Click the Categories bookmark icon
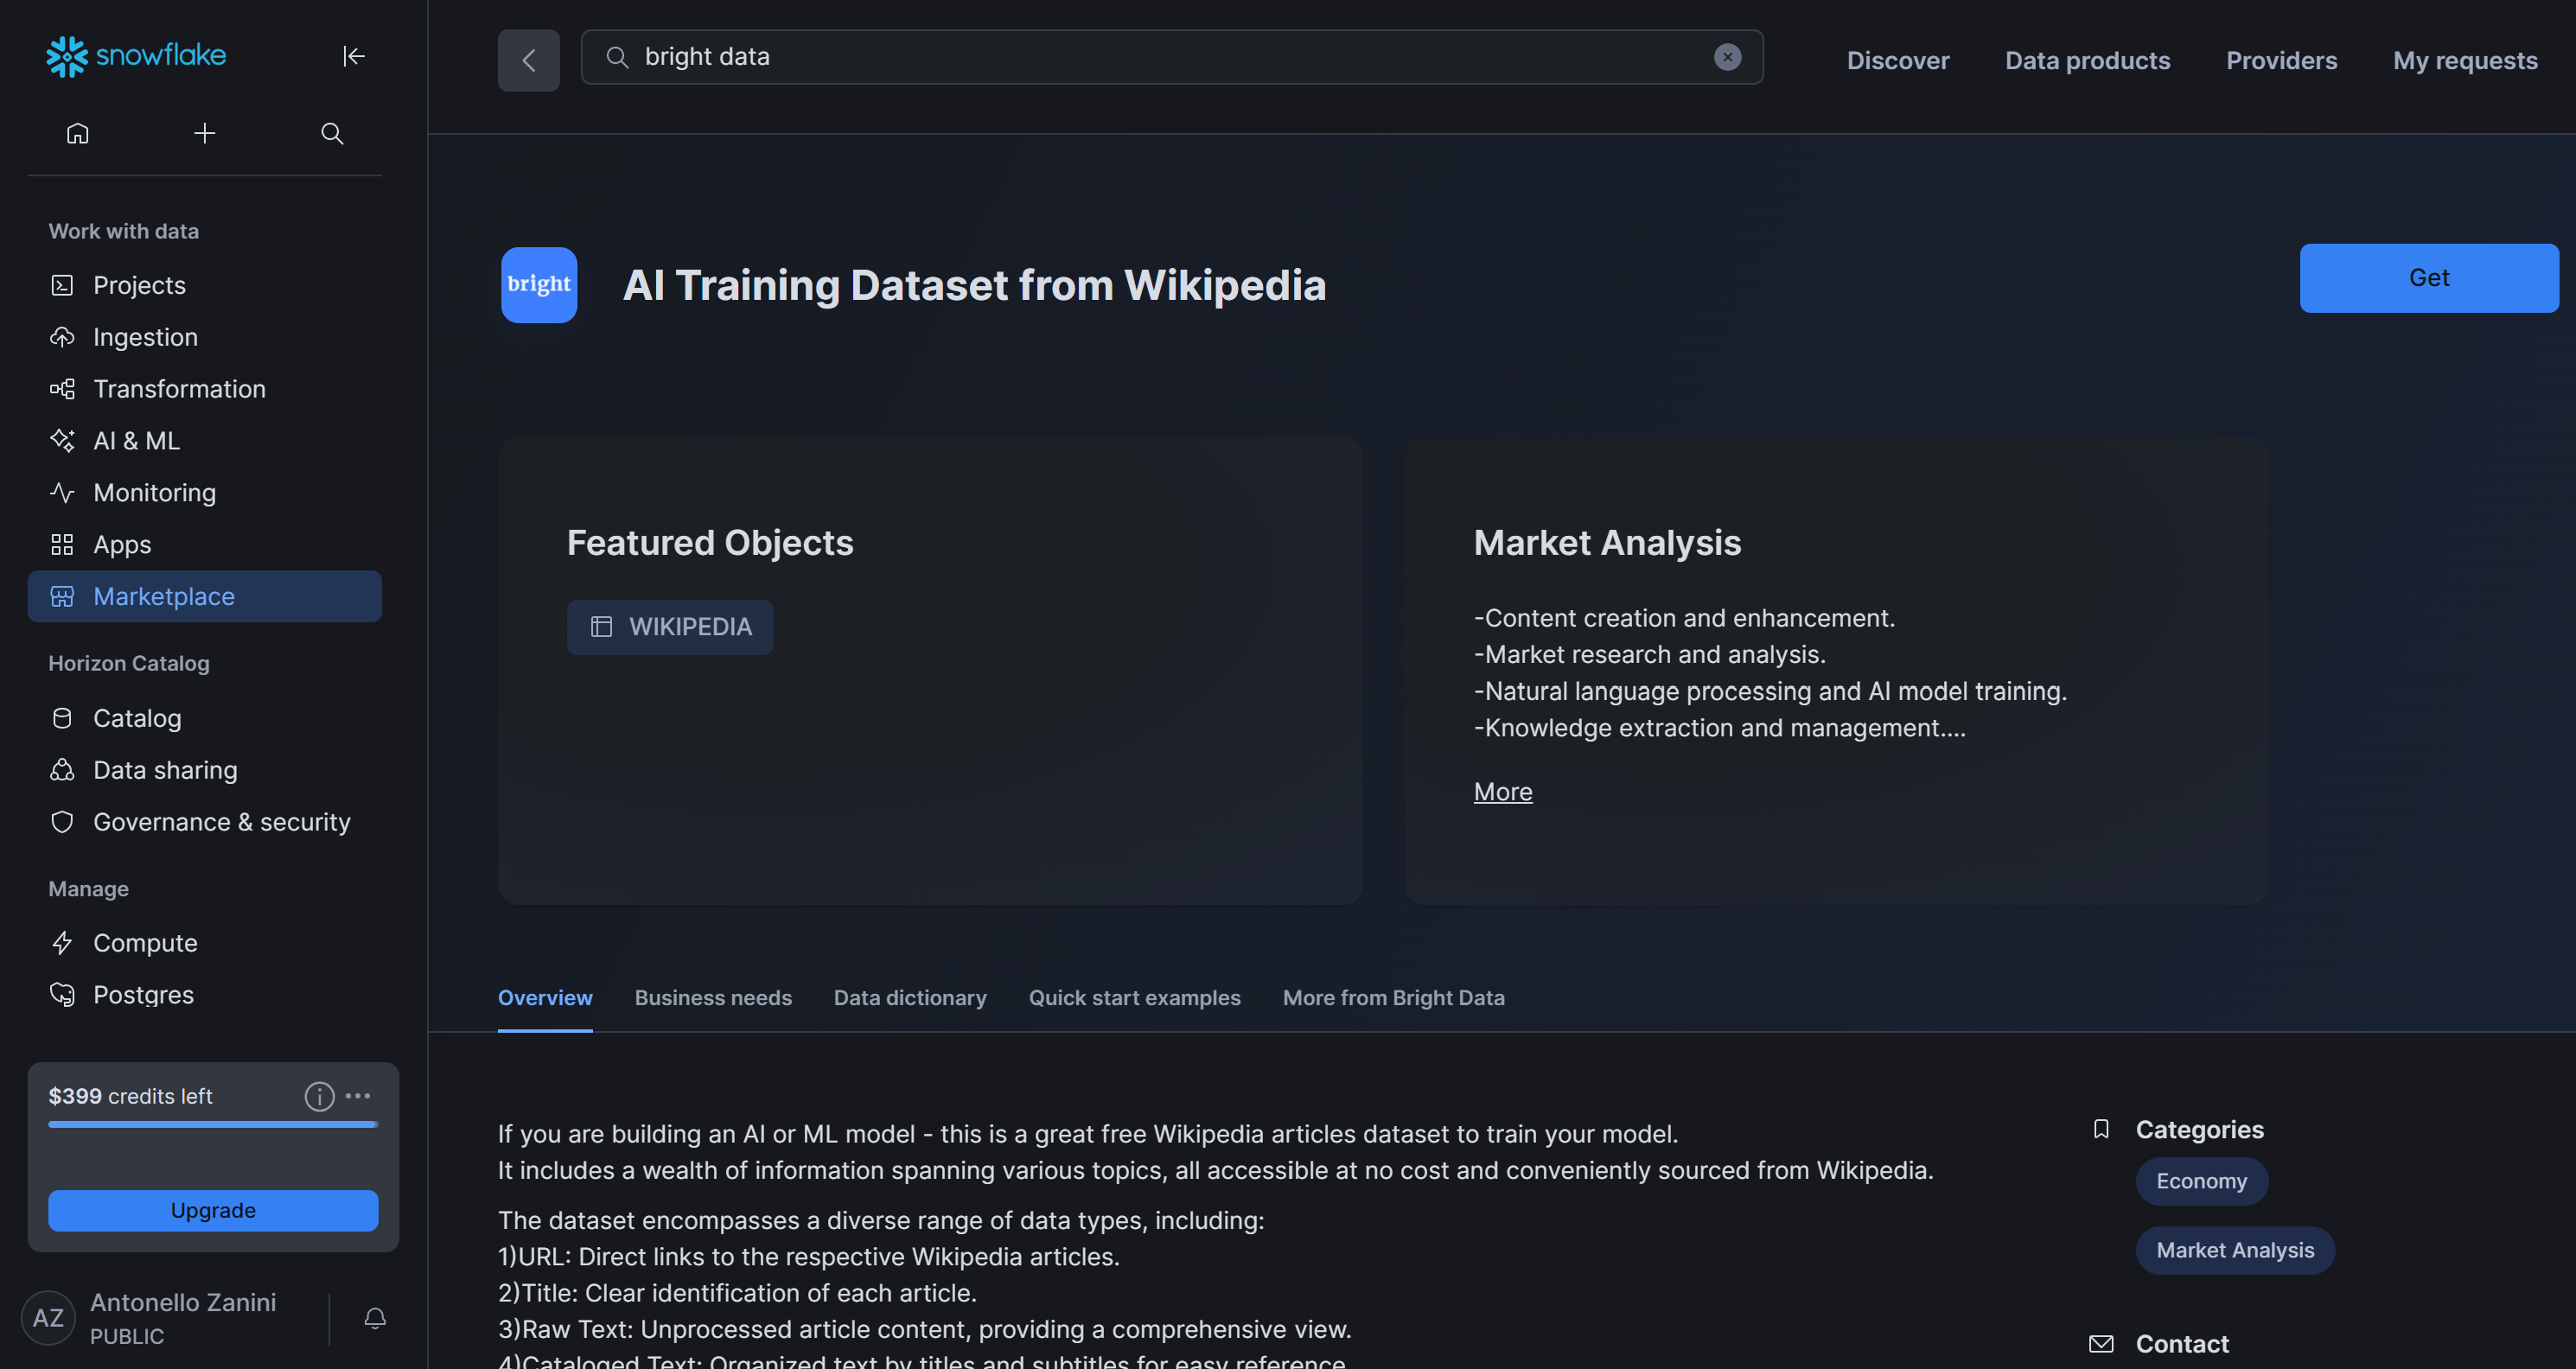2576x1369 pixels. pyautogui.click(x=2101, y=1130)
